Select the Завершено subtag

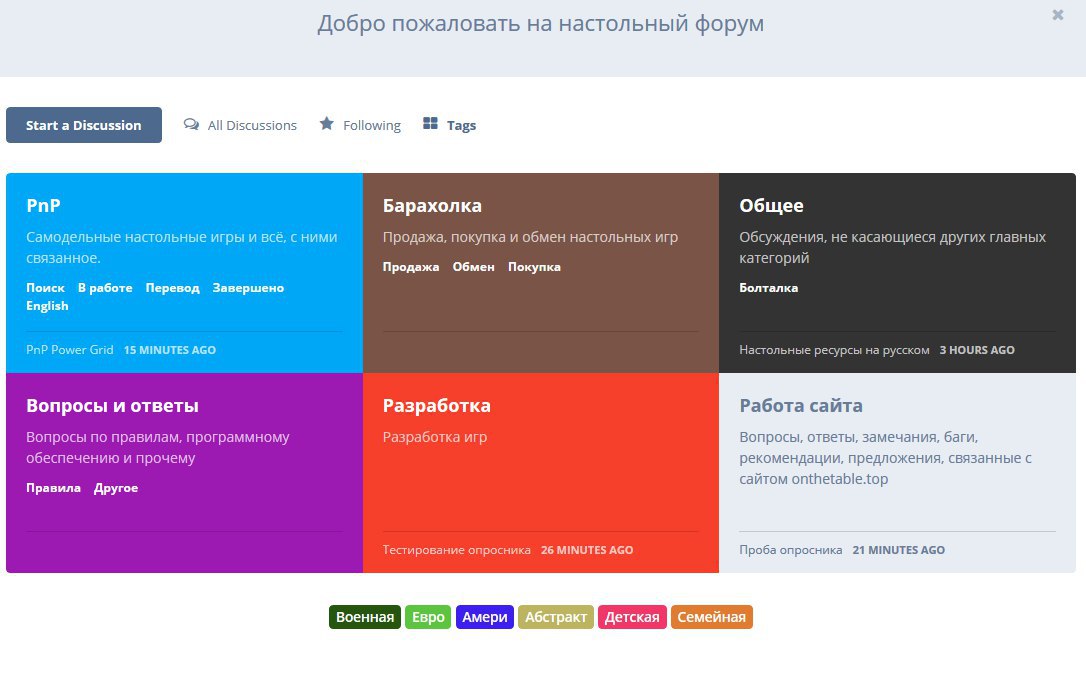pos(248,288)
